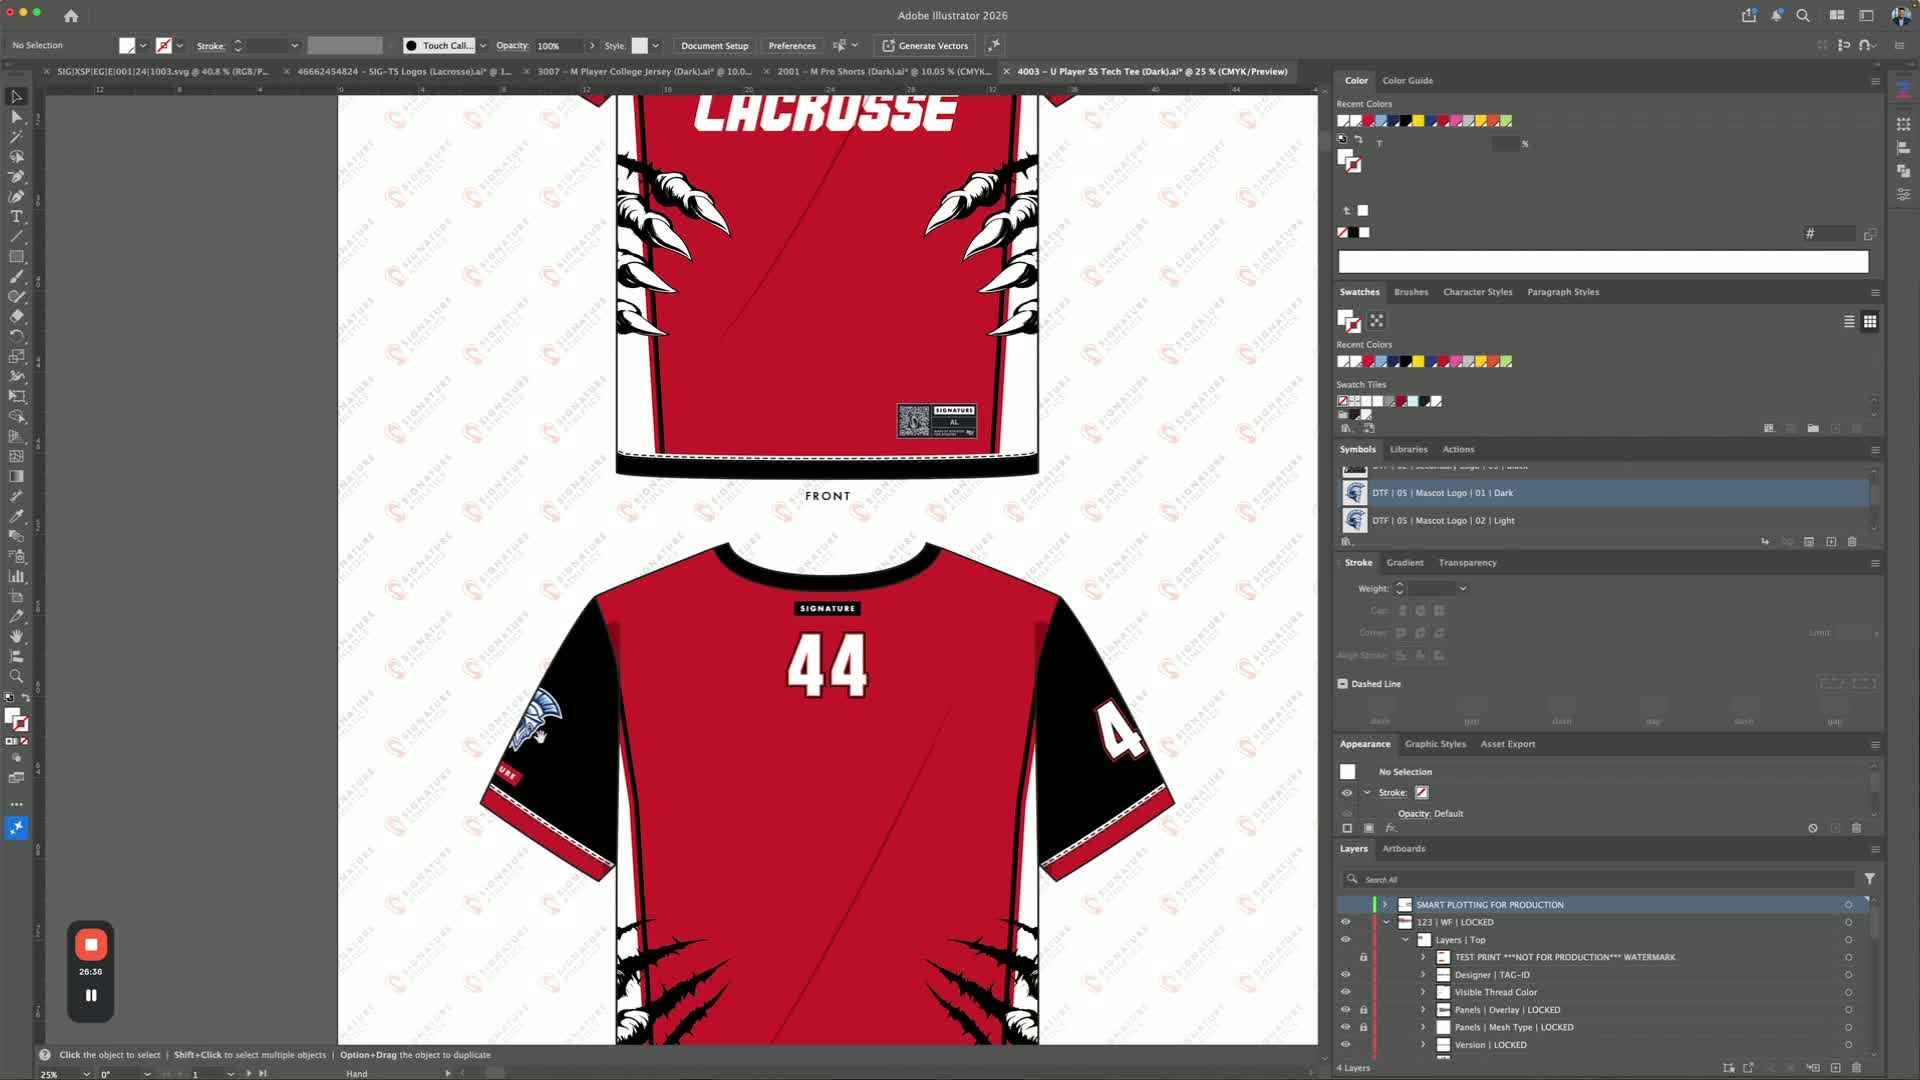Unlock the TEST PRINT watermark layer
The image size is (1920, 1080).
pos(1363,957)
